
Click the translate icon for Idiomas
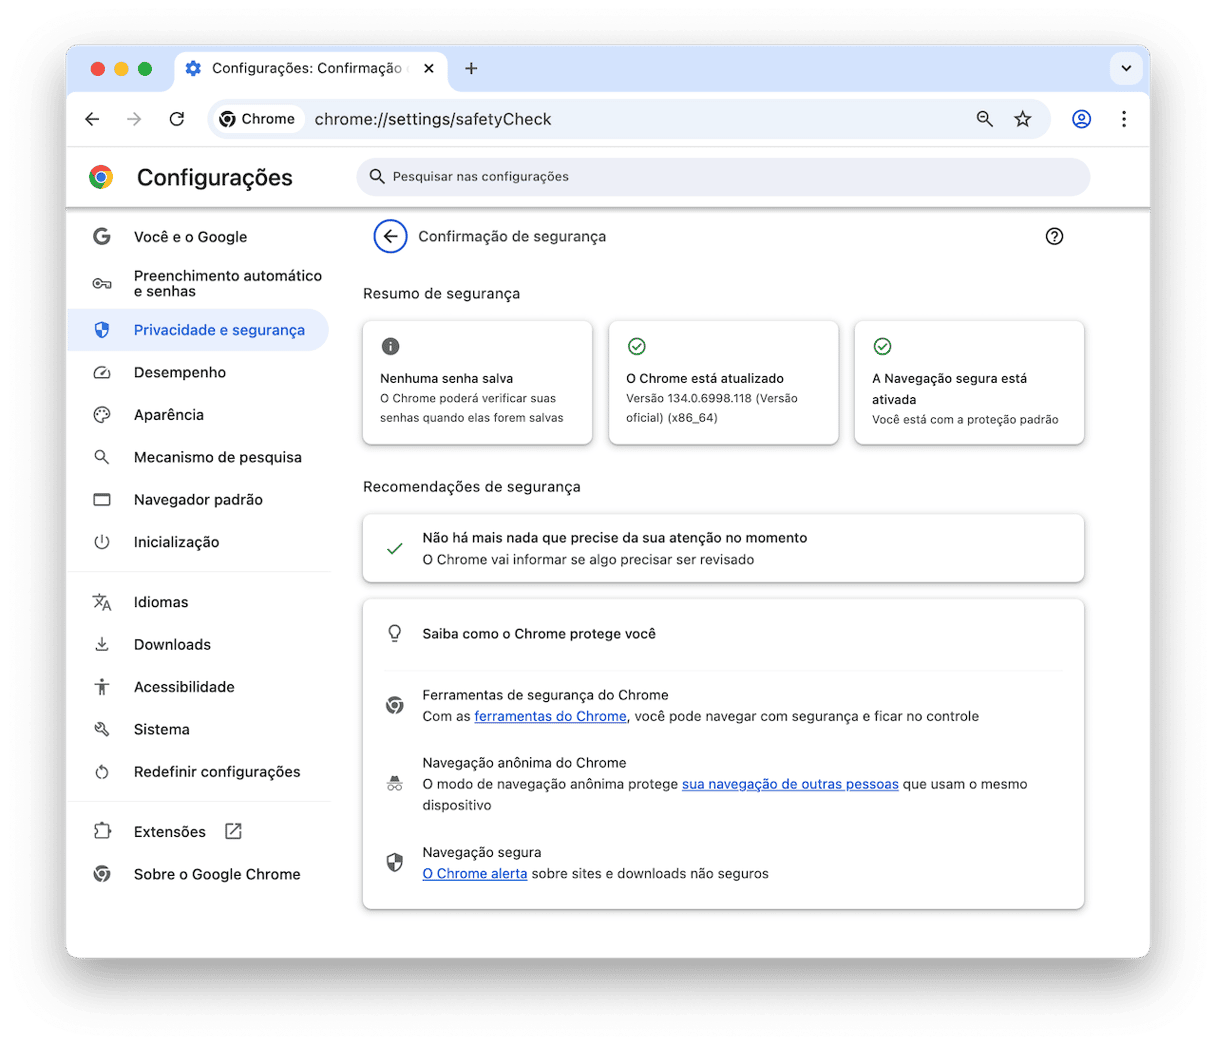[x=102, y=602]
